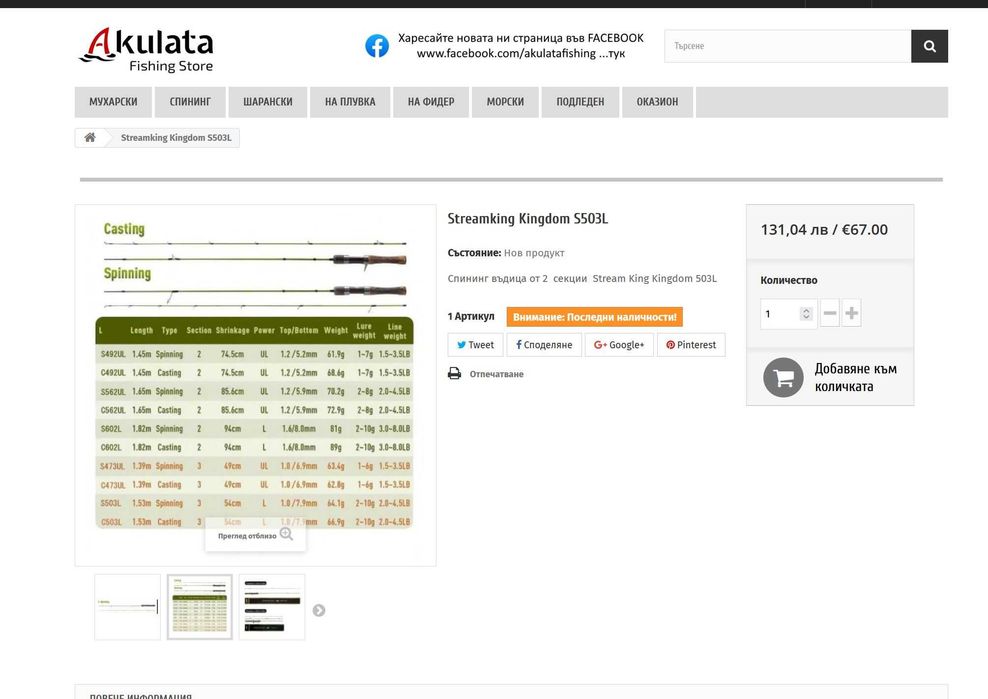Select the МОРСКИ menu category
988x699 pixels.
coord(505,102)
